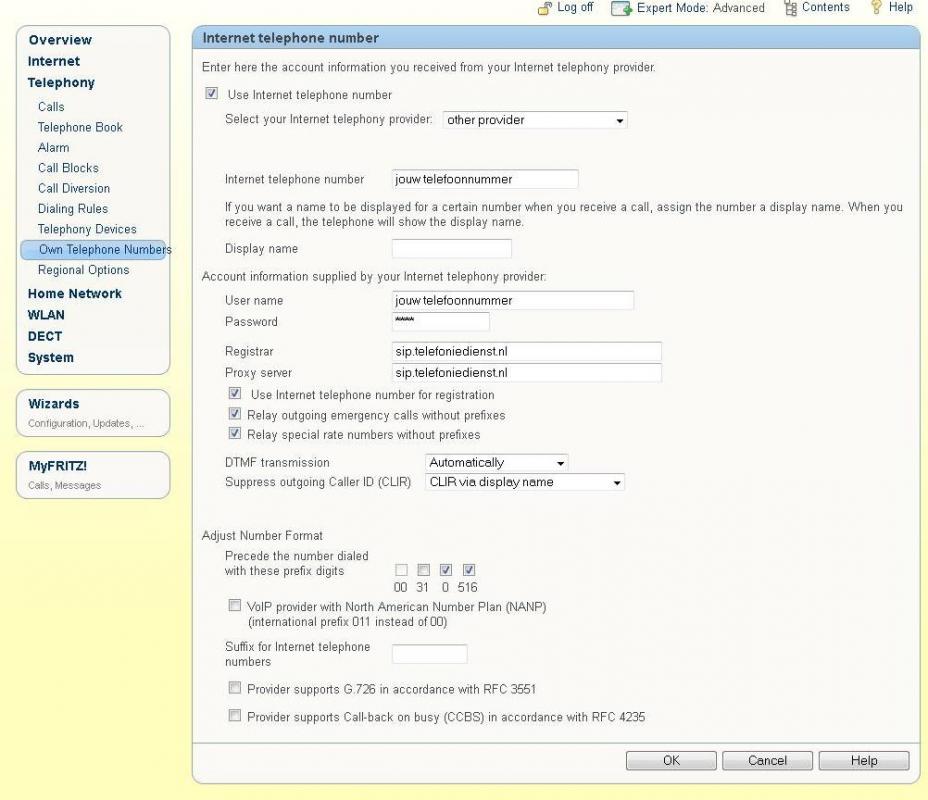Click the bottom Help button
This screenshot has width=928, height=800.
pyautogui.click(x=864, y=760)
